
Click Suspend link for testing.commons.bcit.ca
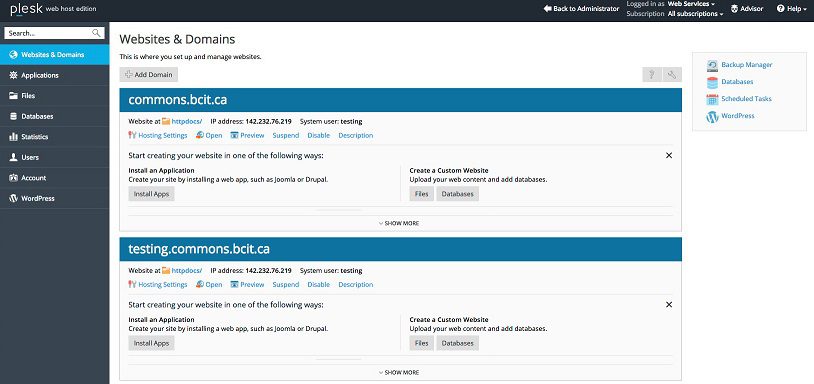[x=286, y=284]
